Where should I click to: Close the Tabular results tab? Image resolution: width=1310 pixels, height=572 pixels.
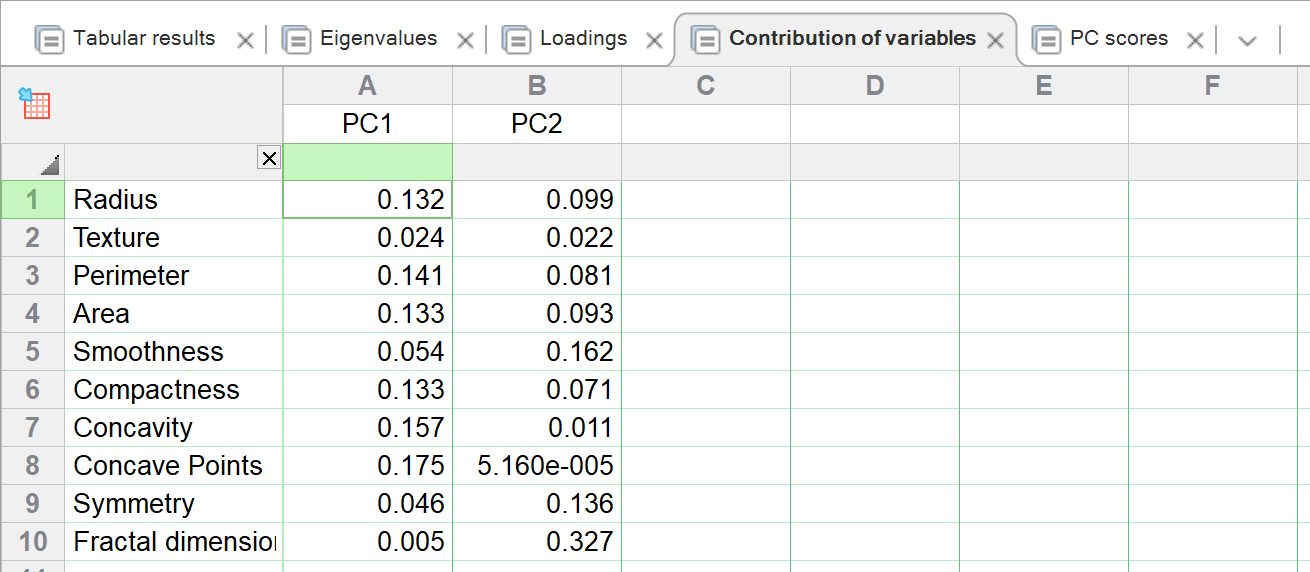coord(245,41)
